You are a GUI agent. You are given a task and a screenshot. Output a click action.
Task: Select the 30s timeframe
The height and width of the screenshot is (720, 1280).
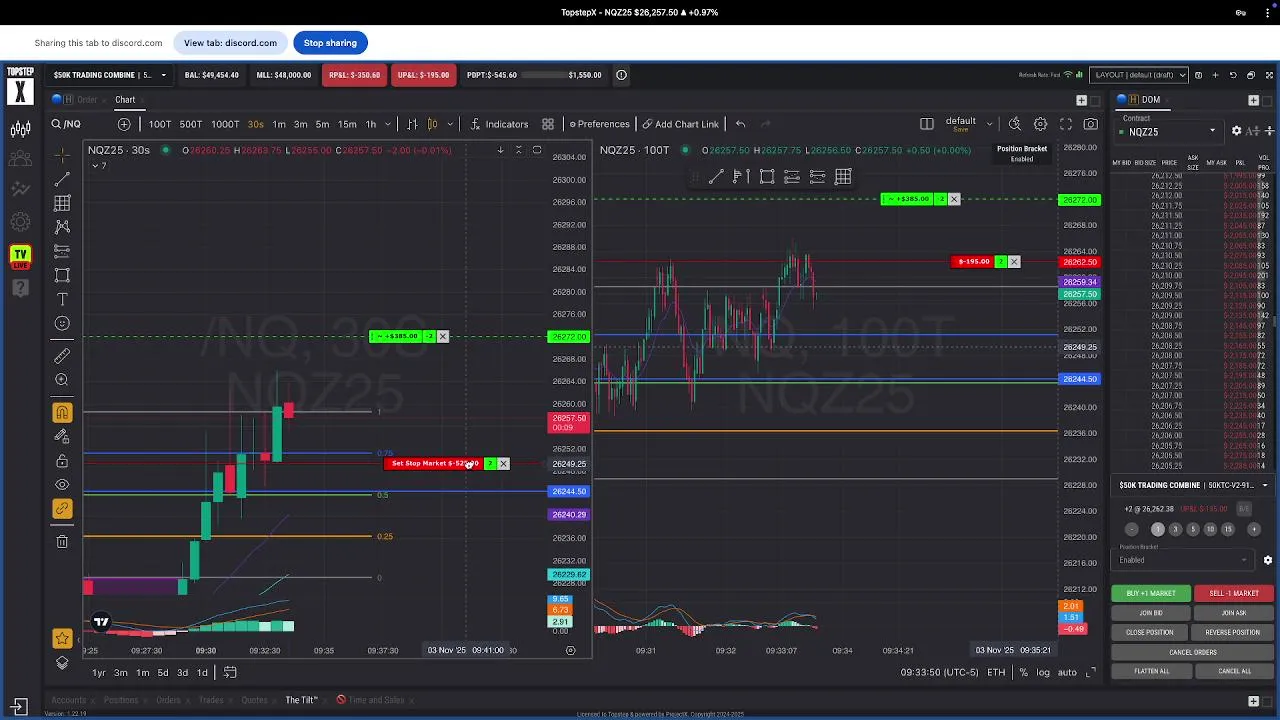tap(255, 124)
